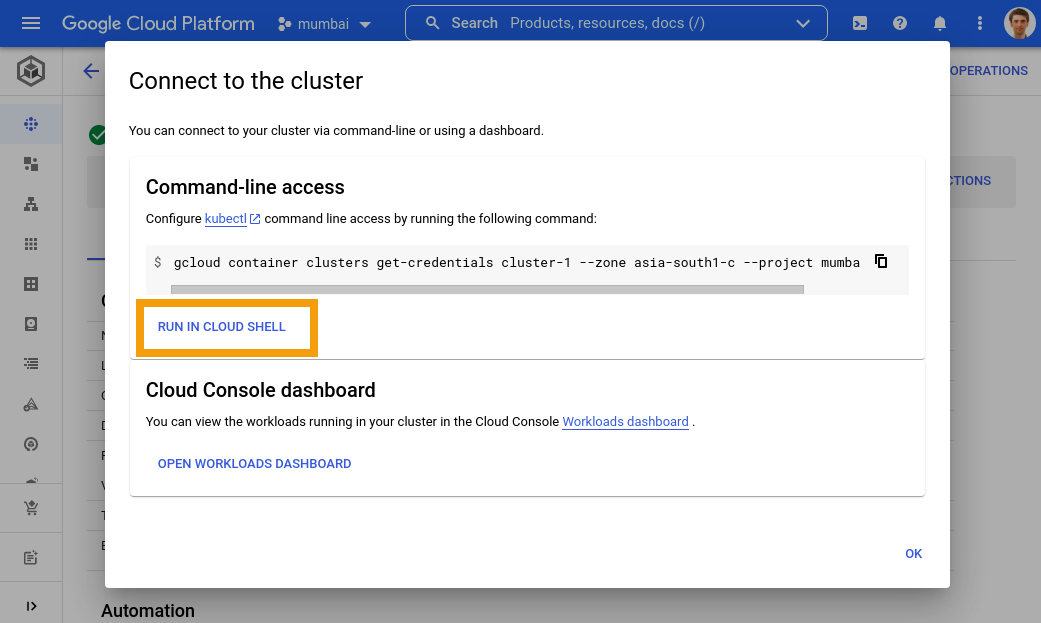Click the Command-line access heading

(x=245, y=187)
